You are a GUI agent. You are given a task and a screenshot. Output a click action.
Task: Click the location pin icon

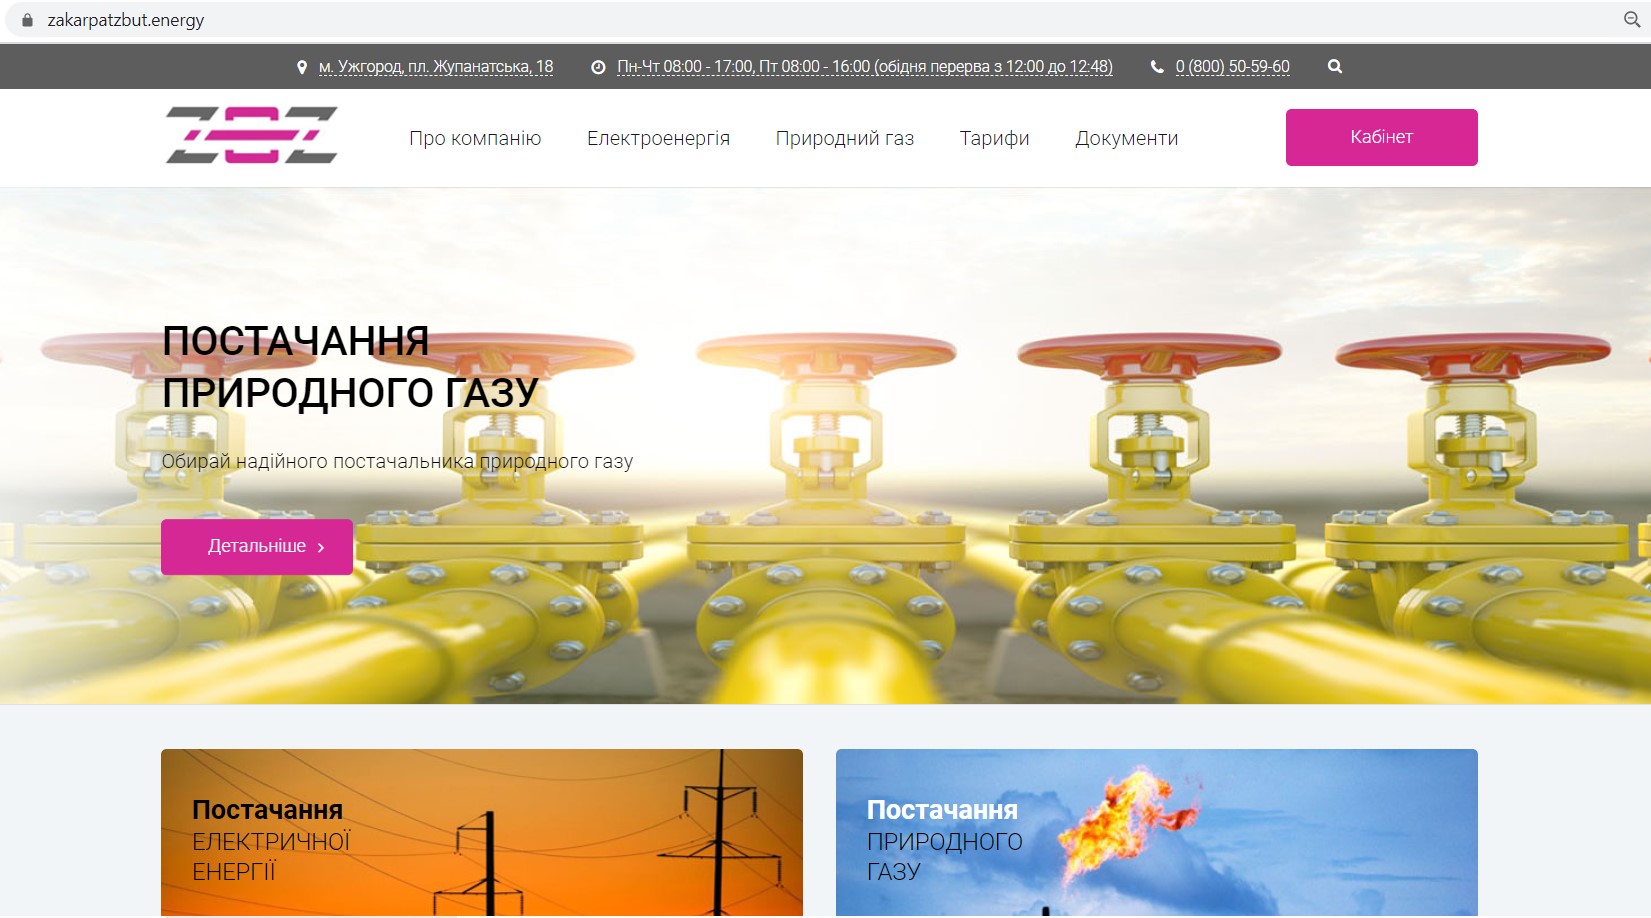point(302,67)
